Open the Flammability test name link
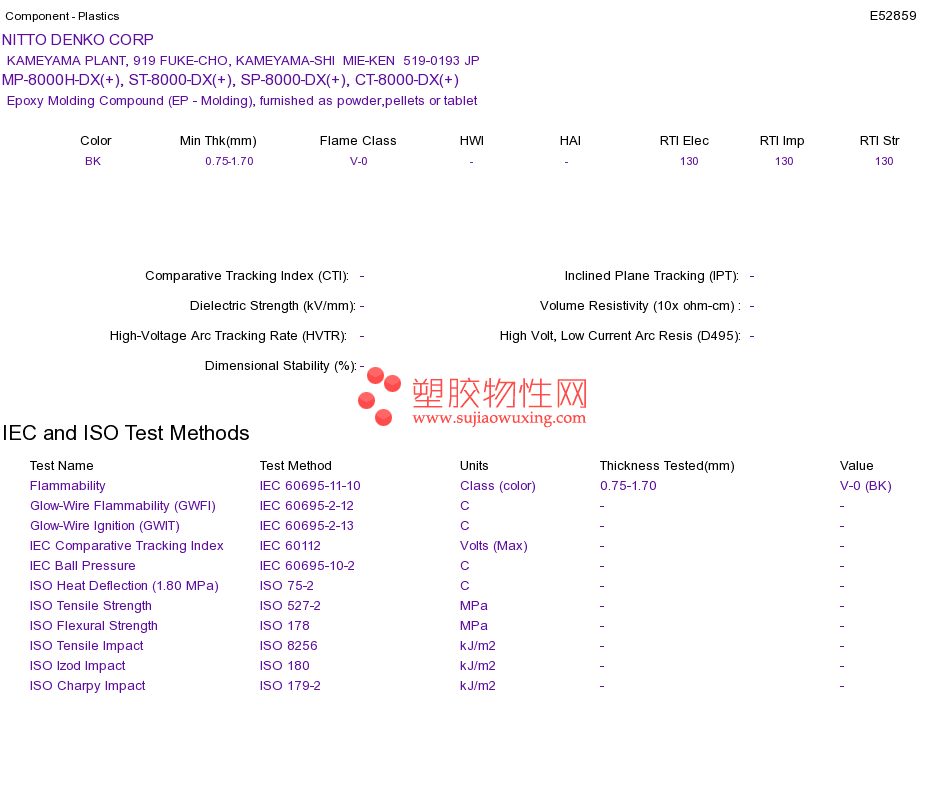 (67, 486)
